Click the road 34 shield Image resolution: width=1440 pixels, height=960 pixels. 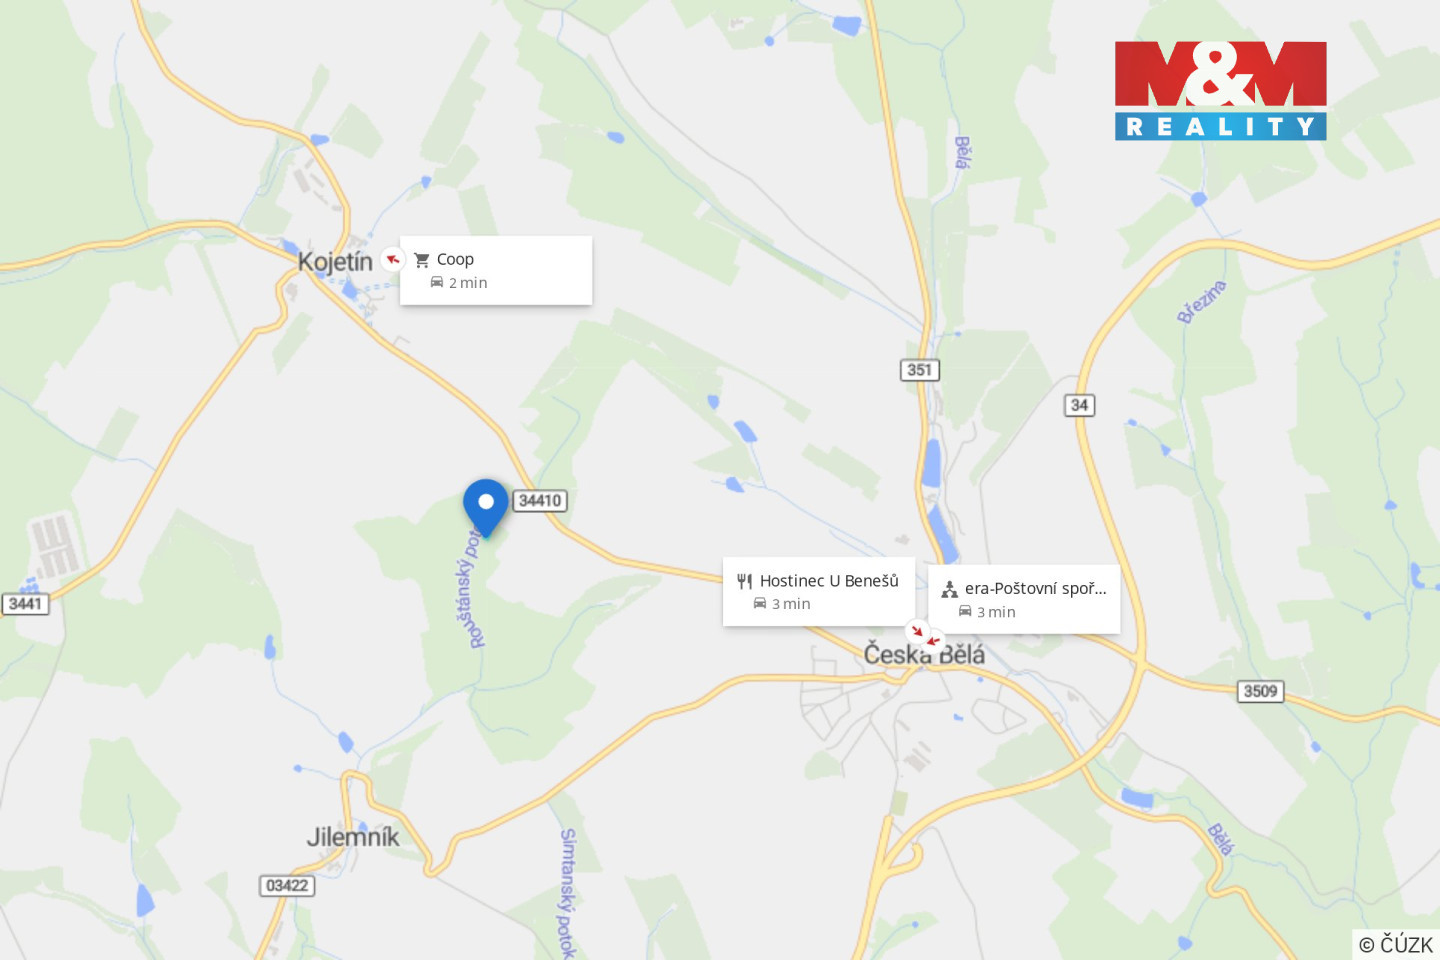pyautogui.click(x=1079, y=405)
